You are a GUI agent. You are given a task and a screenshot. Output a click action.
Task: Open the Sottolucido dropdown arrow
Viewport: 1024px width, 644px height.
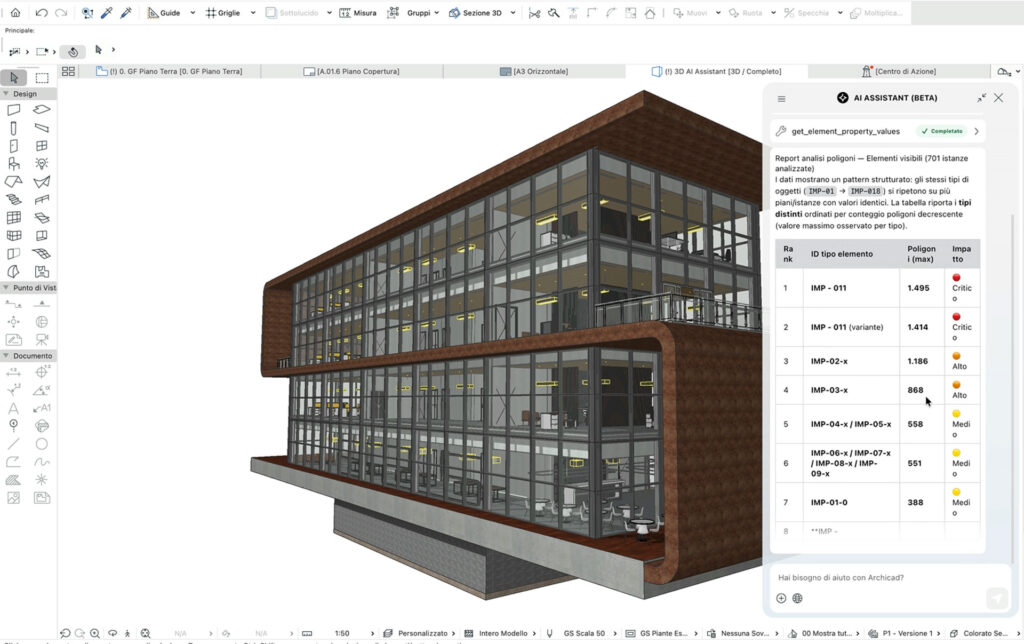click(x=329, y=12)
